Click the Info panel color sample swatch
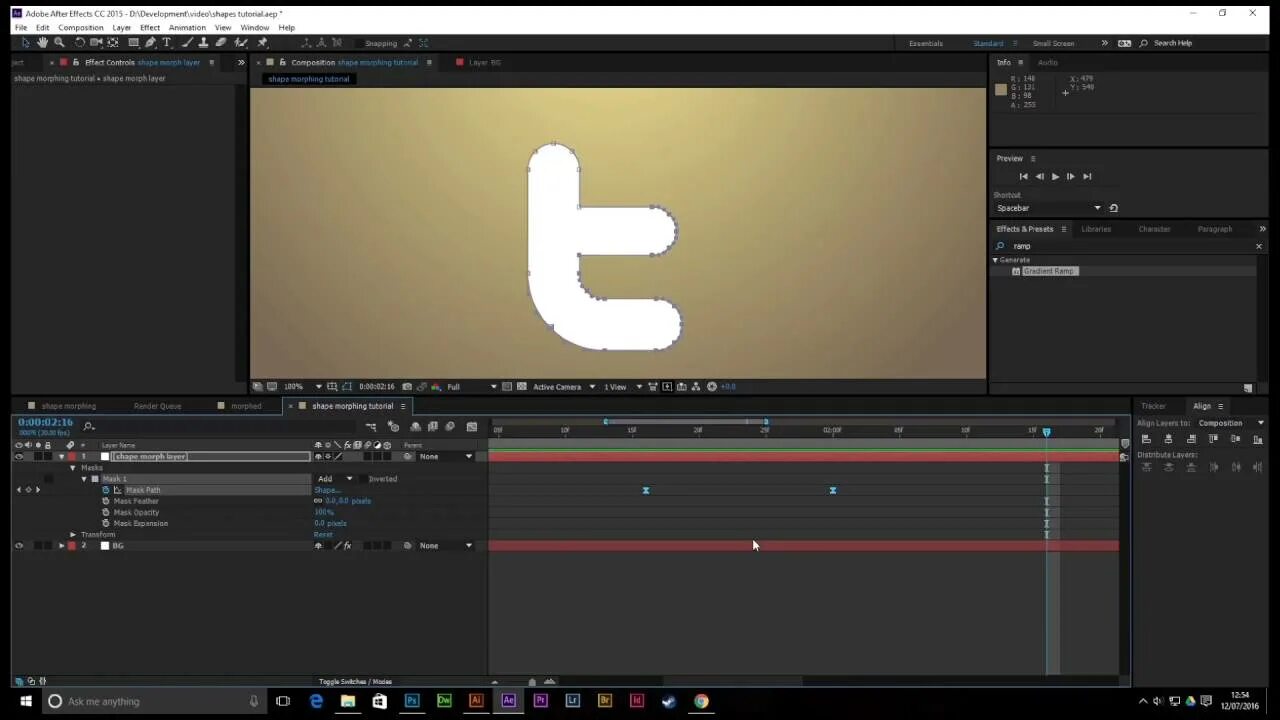This screenshot has height=720, width=1280. (x=1001, y=90)
